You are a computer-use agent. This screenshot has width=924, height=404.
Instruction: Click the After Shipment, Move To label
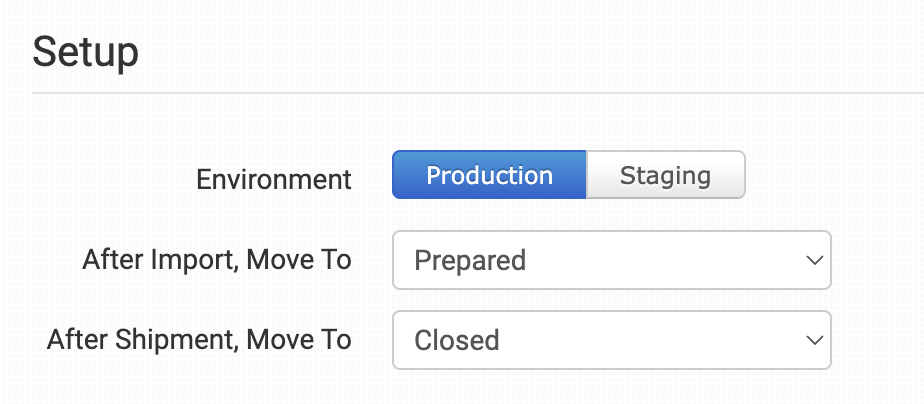coord(199,340)
